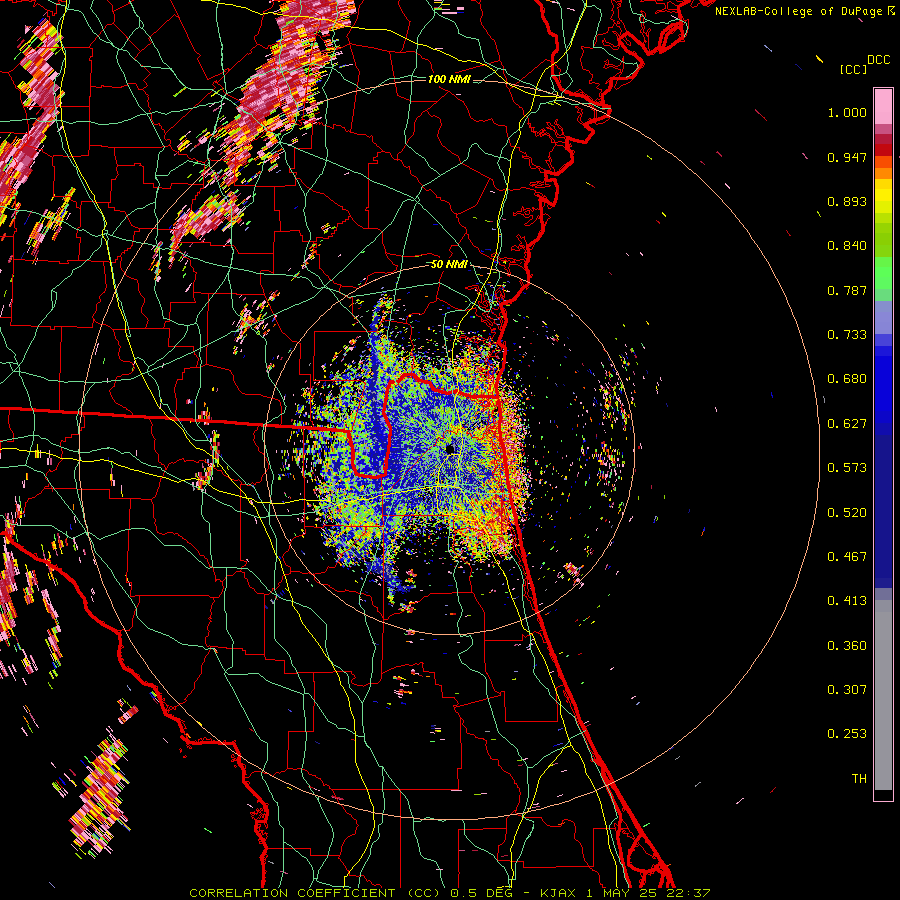
Task: Click the 0.360 scale value label
Action: tap(847, 646)
